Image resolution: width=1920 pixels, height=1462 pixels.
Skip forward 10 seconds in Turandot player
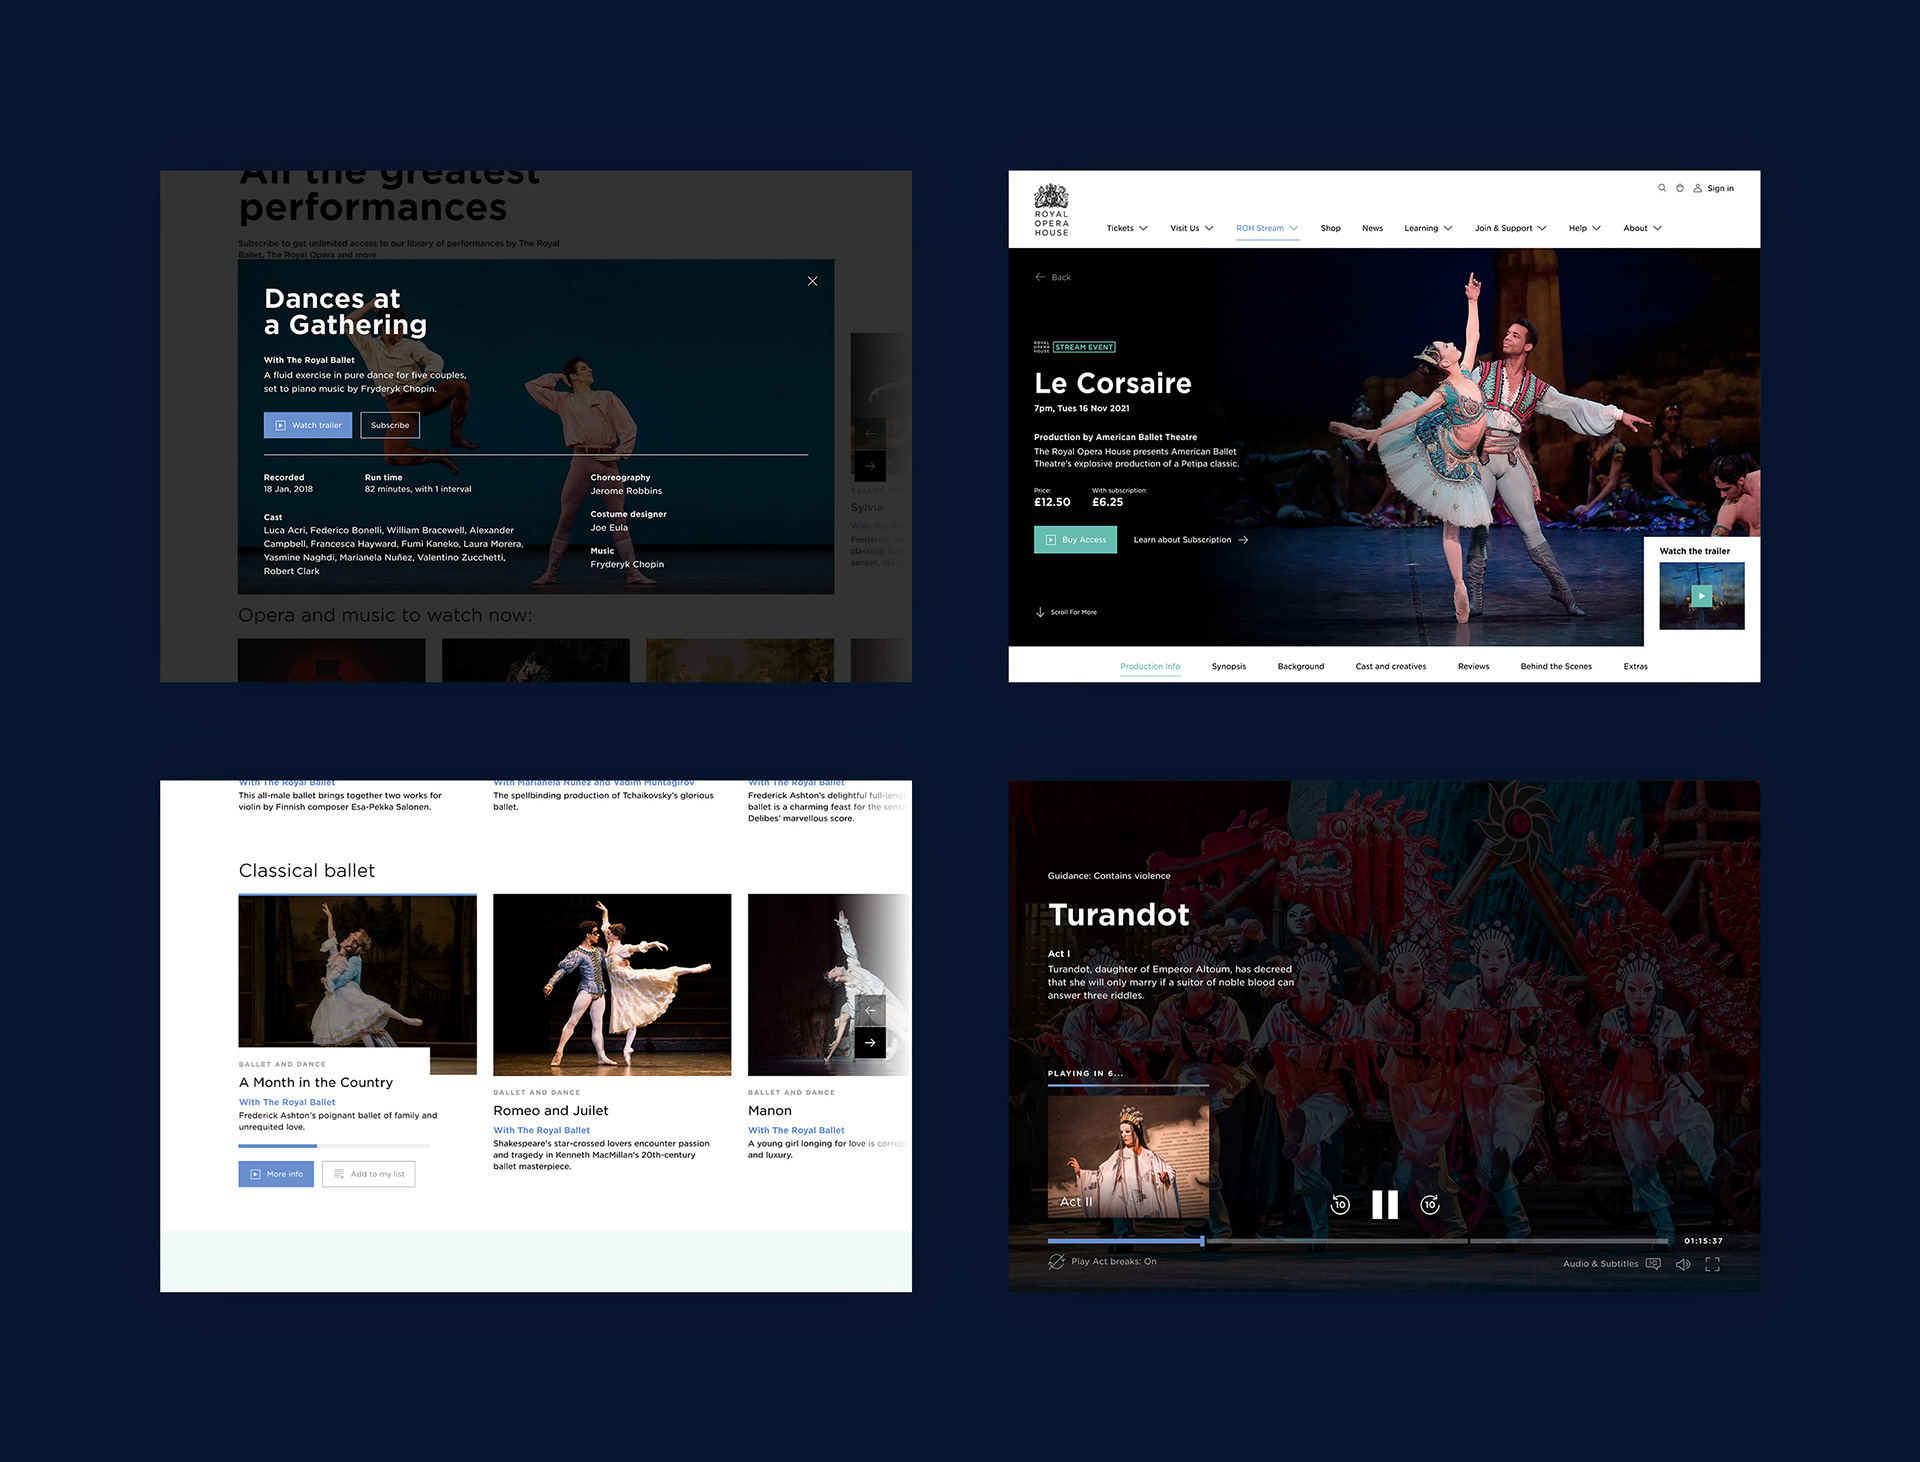tap(1430, 1205)
